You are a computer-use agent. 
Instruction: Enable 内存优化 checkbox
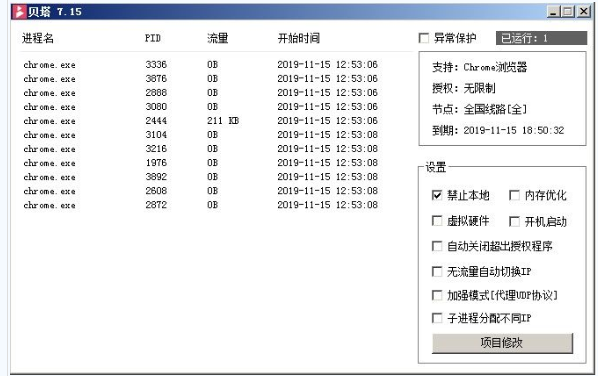514,195
